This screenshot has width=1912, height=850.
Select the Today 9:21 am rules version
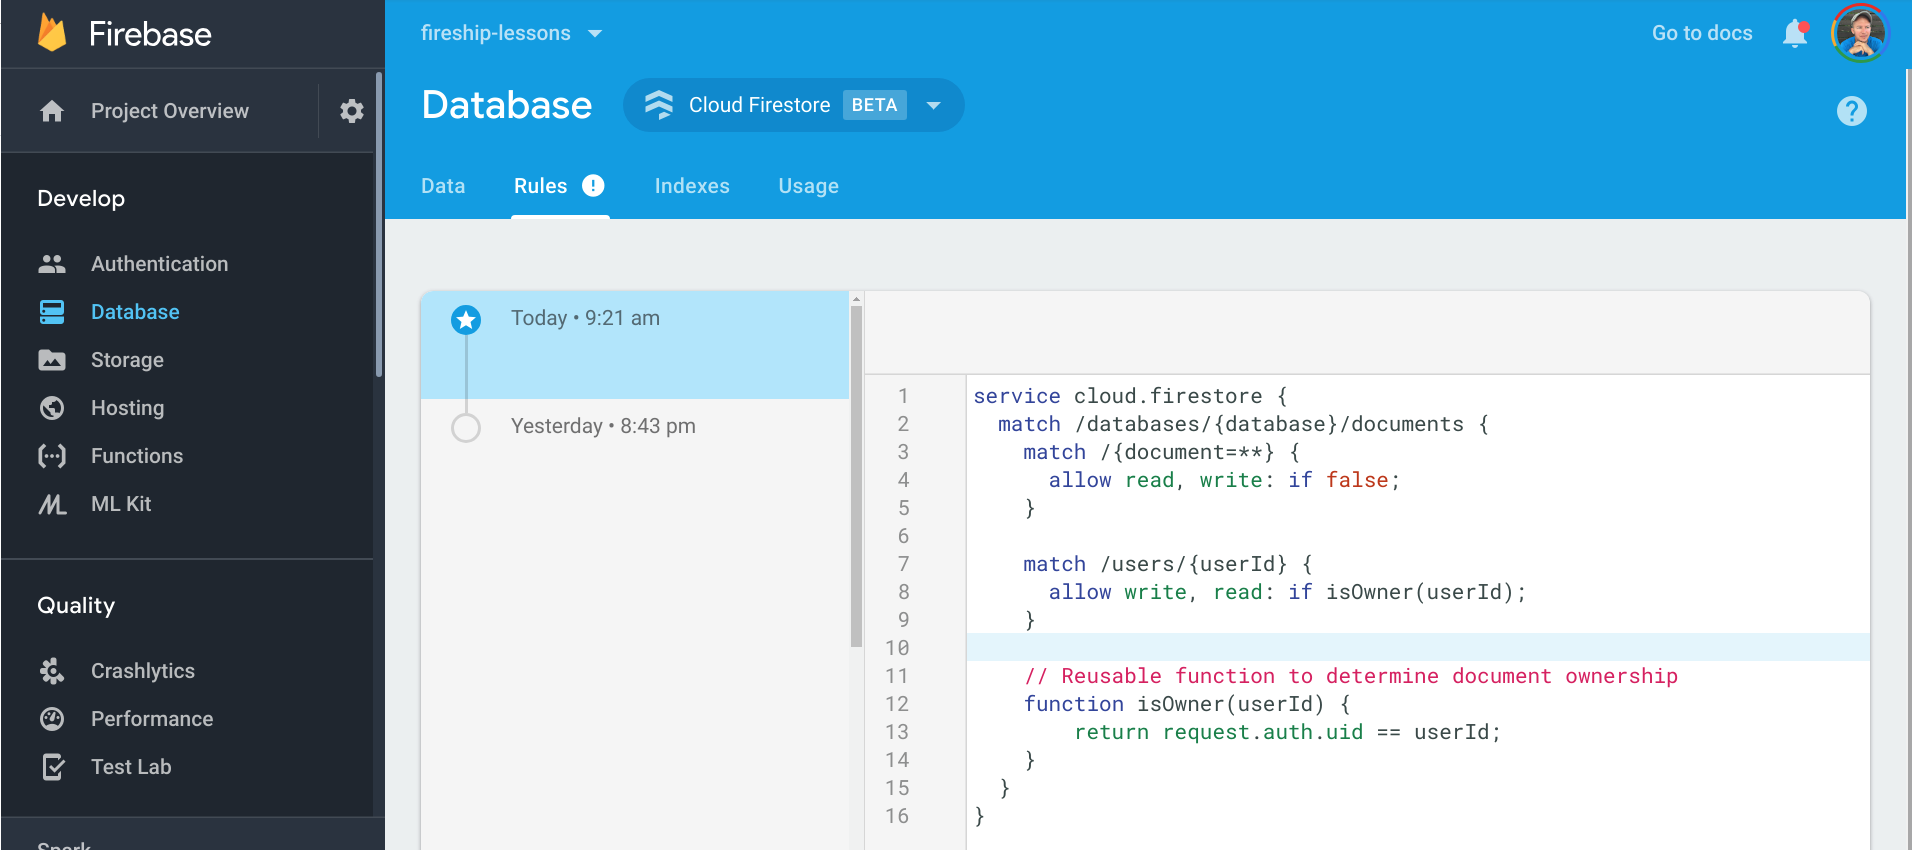[x=585, y=319]
